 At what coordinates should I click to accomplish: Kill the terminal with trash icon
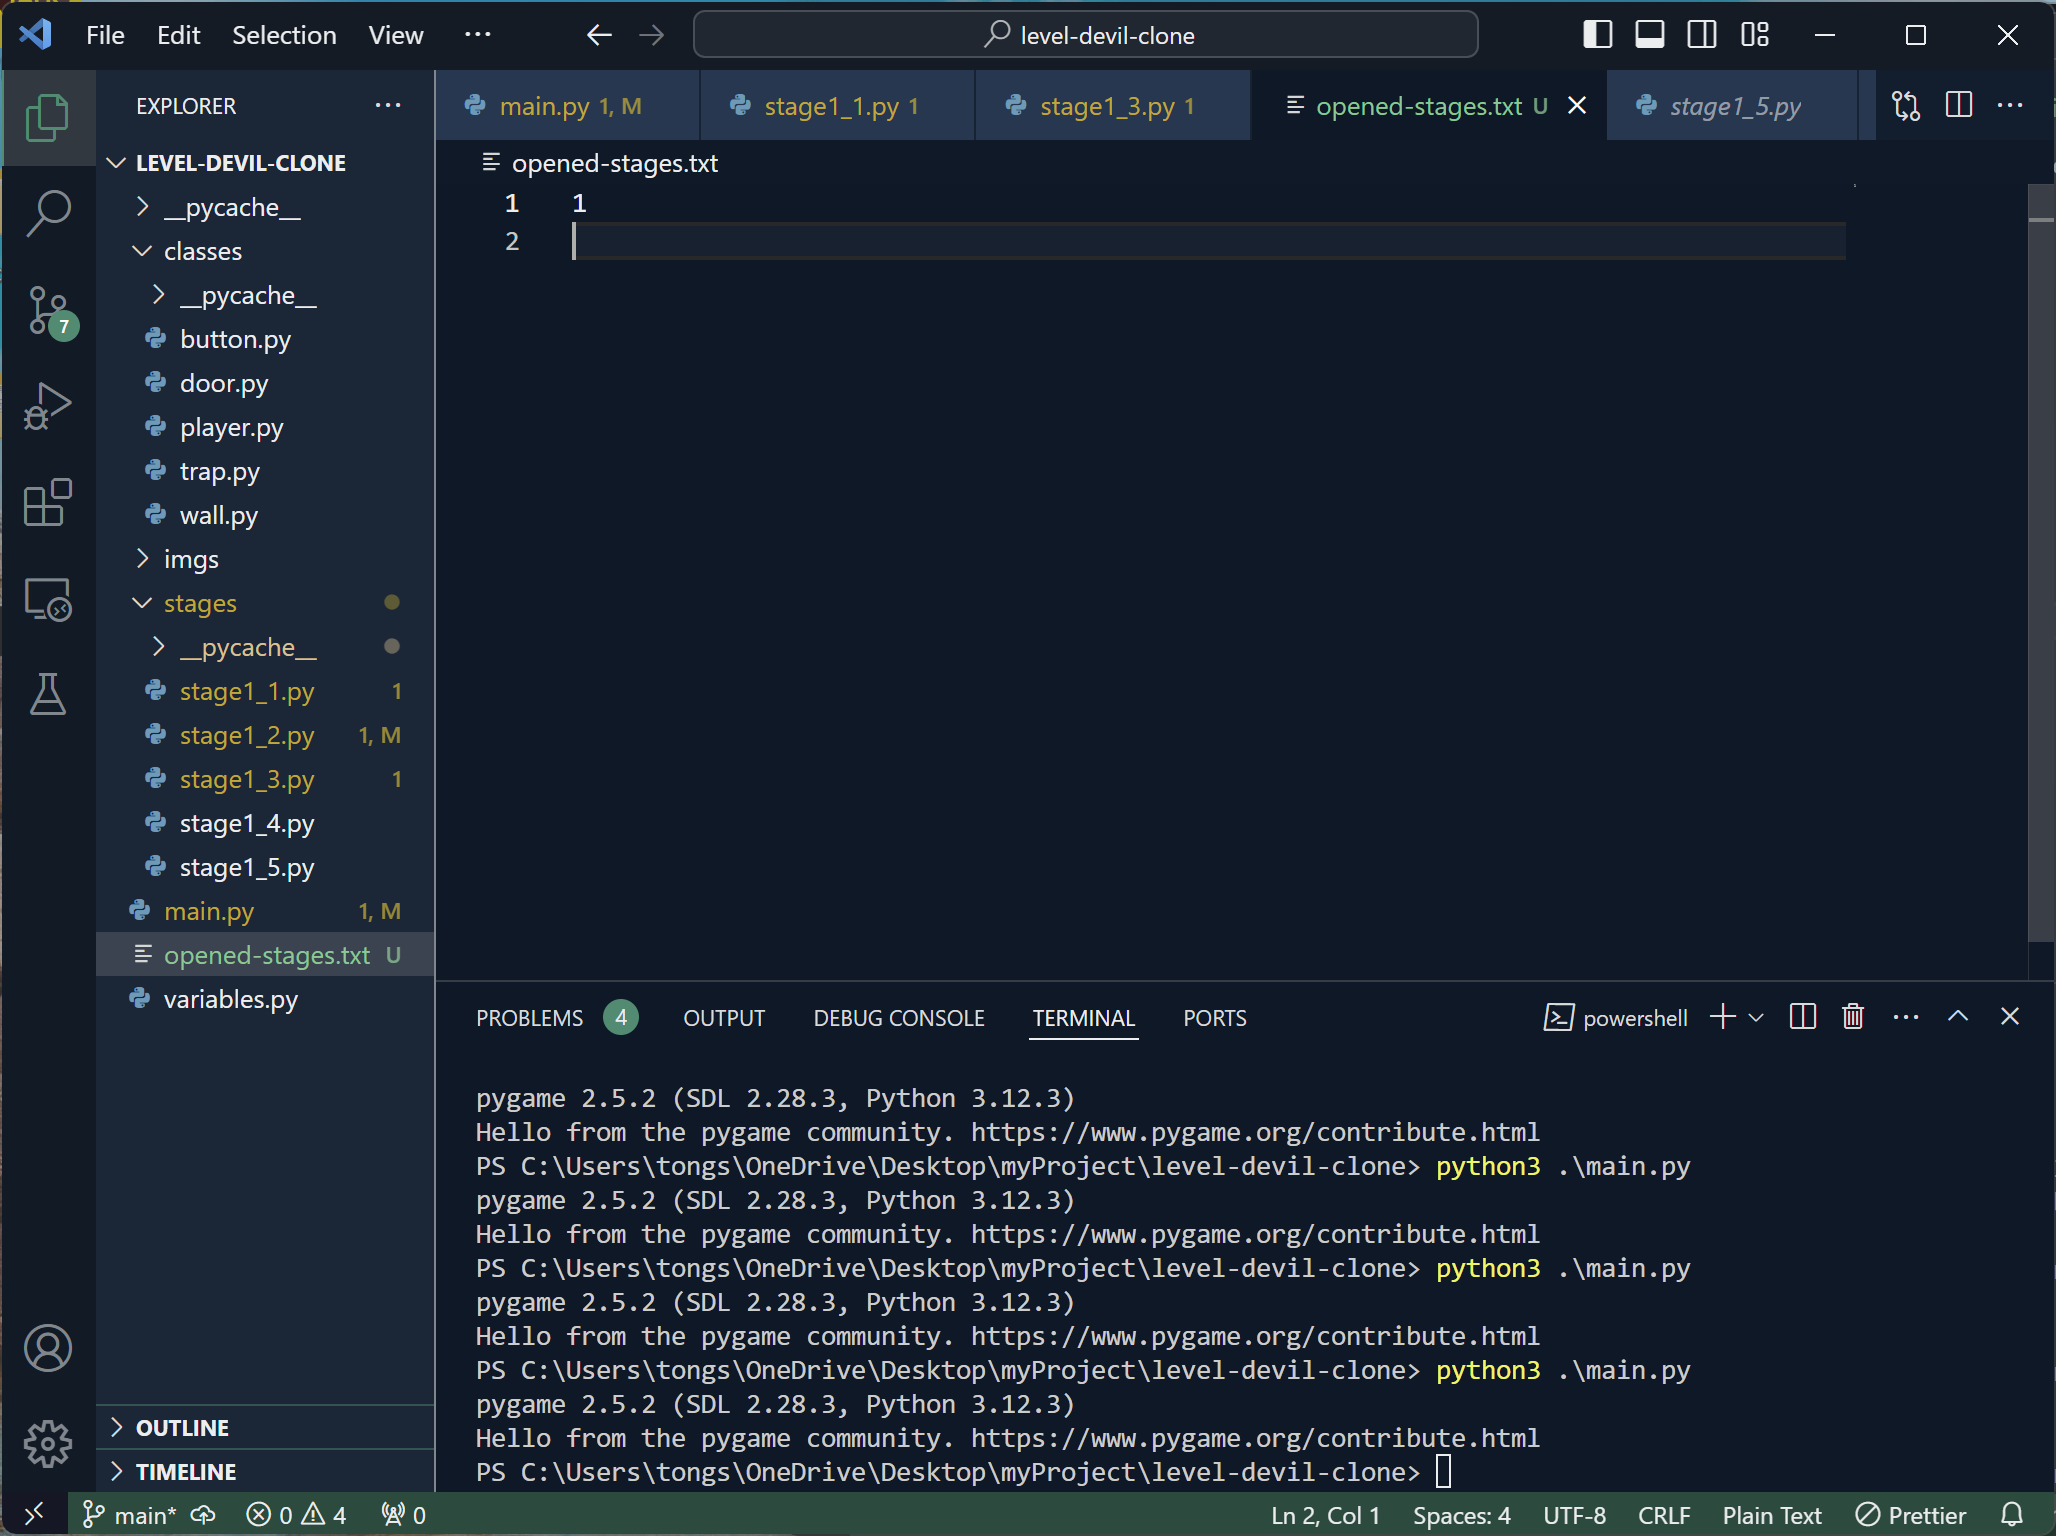click(x=1853, y=1017)
